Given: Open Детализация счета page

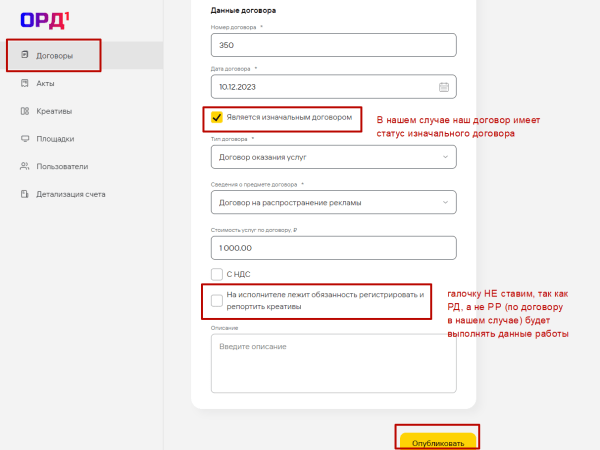Looking at the screenshot, I should pos(70,194).
